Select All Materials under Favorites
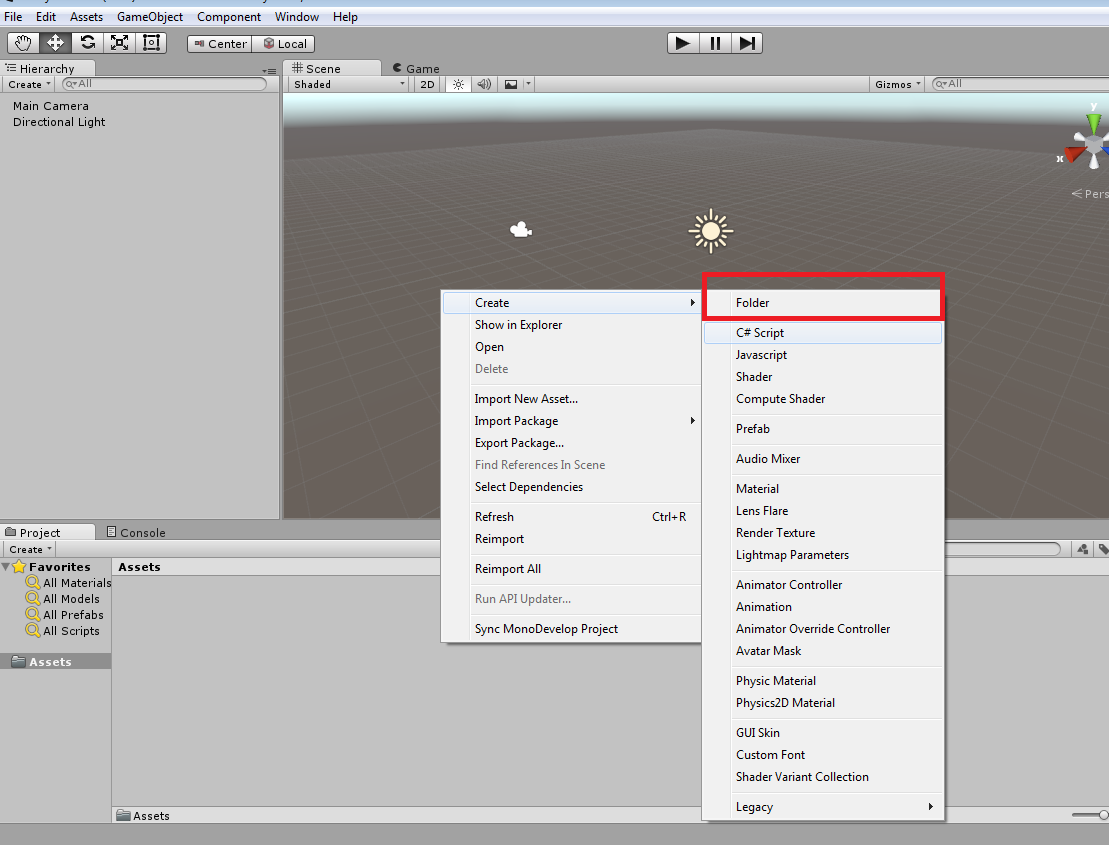 (69, 583)
